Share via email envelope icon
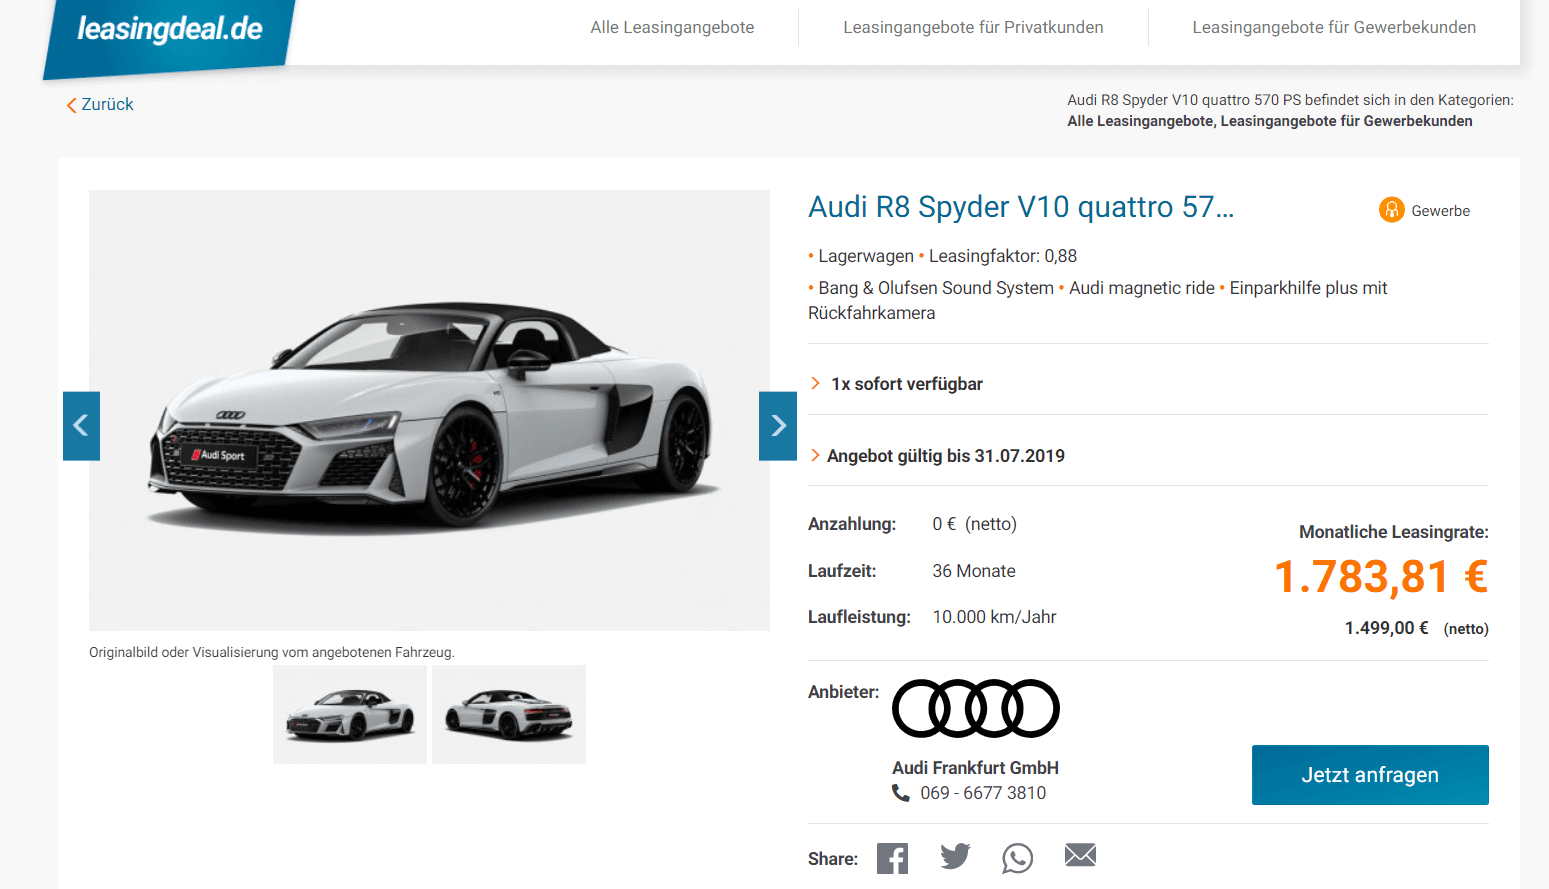This screenshot has width=1549, height=889. (x=1081, y=855)
